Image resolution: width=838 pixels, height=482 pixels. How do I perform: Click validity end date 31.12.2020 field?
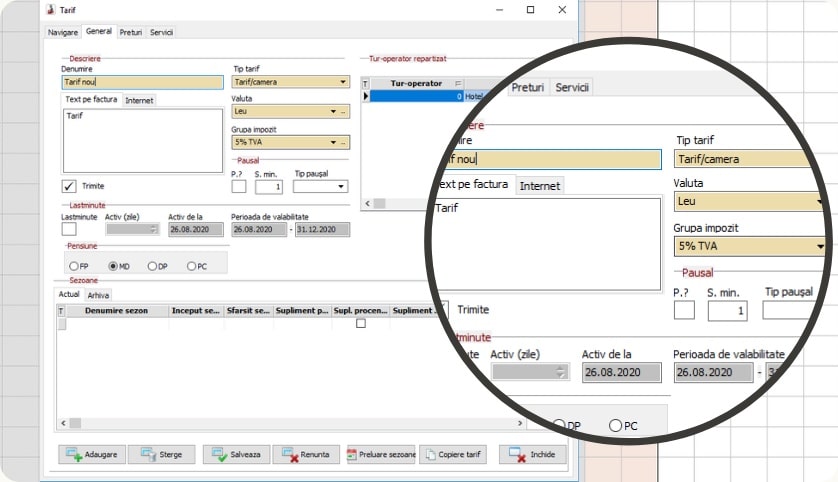point(322,229)
